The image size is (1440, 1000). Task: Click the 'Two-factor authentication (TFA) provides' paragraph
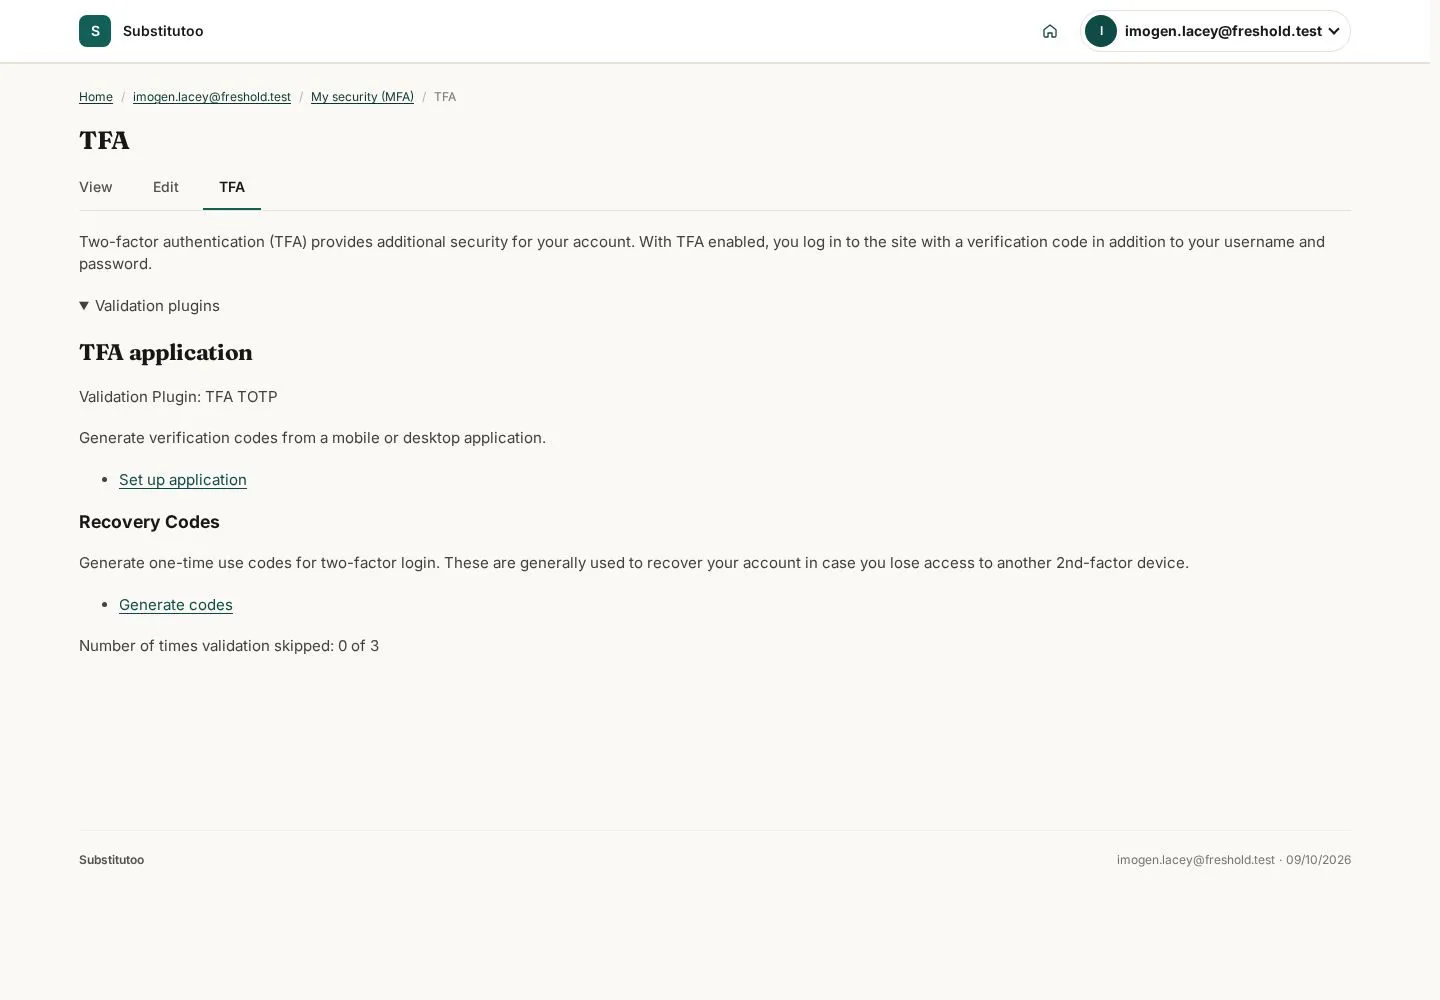(702, 253)
